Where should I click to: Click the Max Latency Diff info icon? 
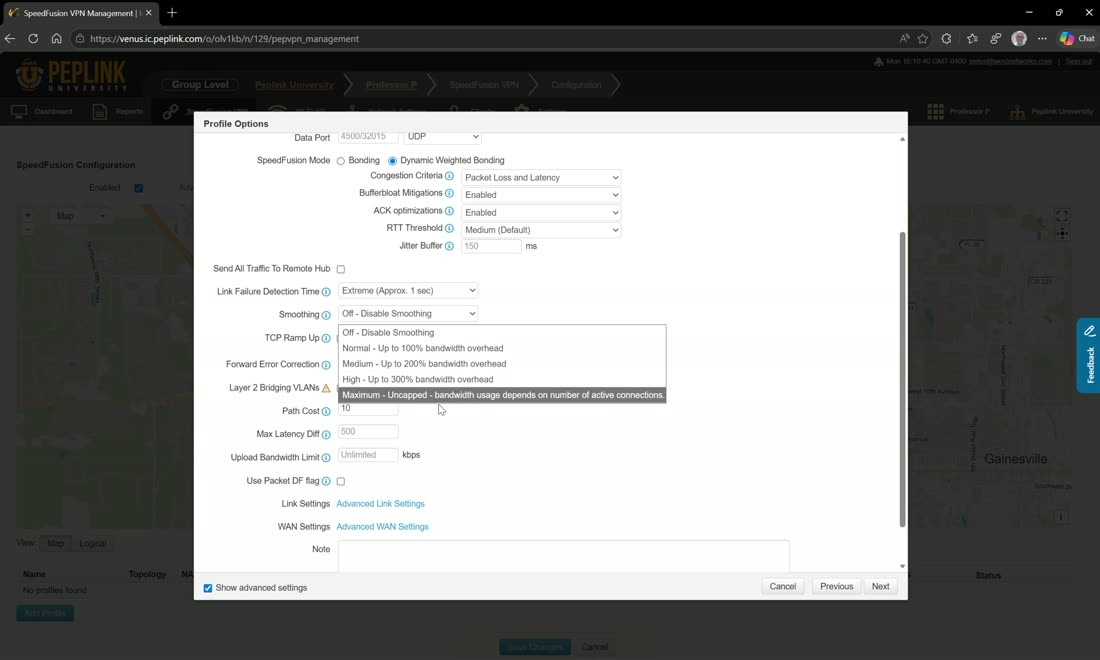point(326,435)
